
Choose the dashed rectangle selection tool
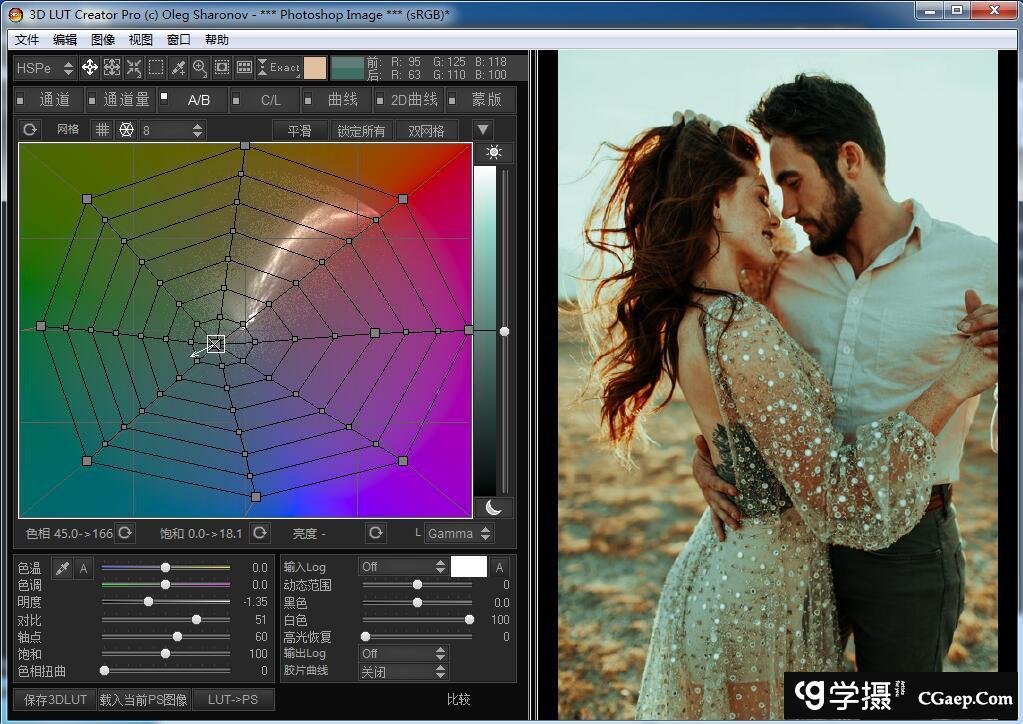[x=156, y=68]
